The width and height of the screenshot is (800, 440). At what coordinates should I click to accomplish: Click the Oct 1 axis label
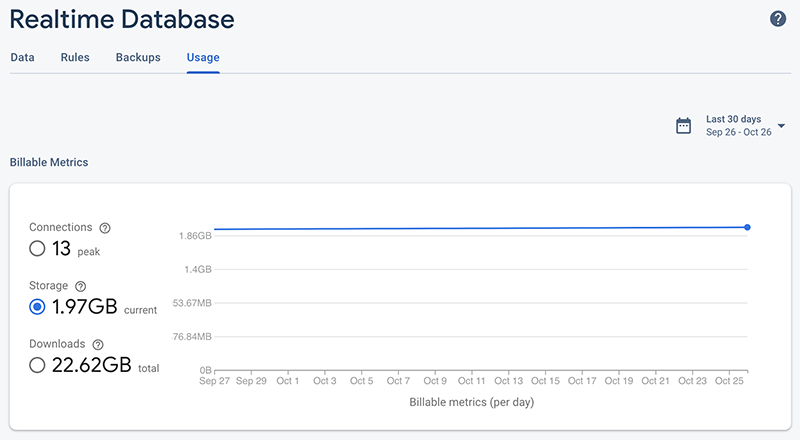288,381
